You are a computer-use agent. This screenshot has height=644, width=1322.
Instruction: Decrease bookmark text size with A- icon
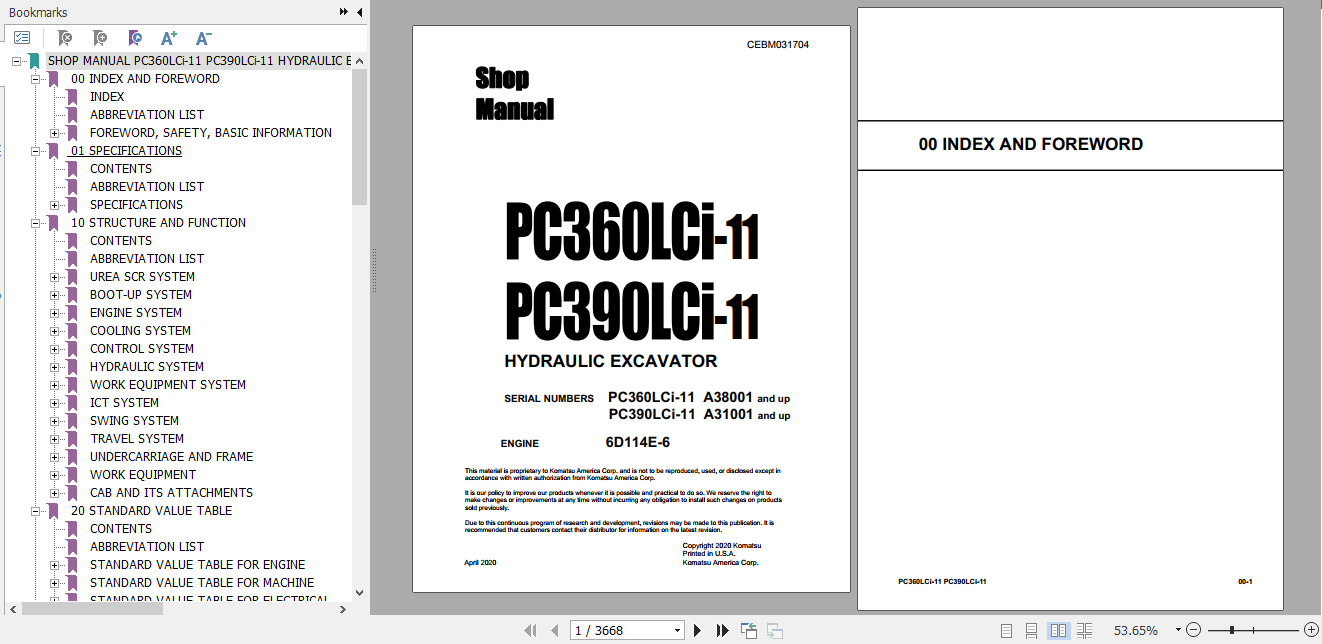pos(203,38)
